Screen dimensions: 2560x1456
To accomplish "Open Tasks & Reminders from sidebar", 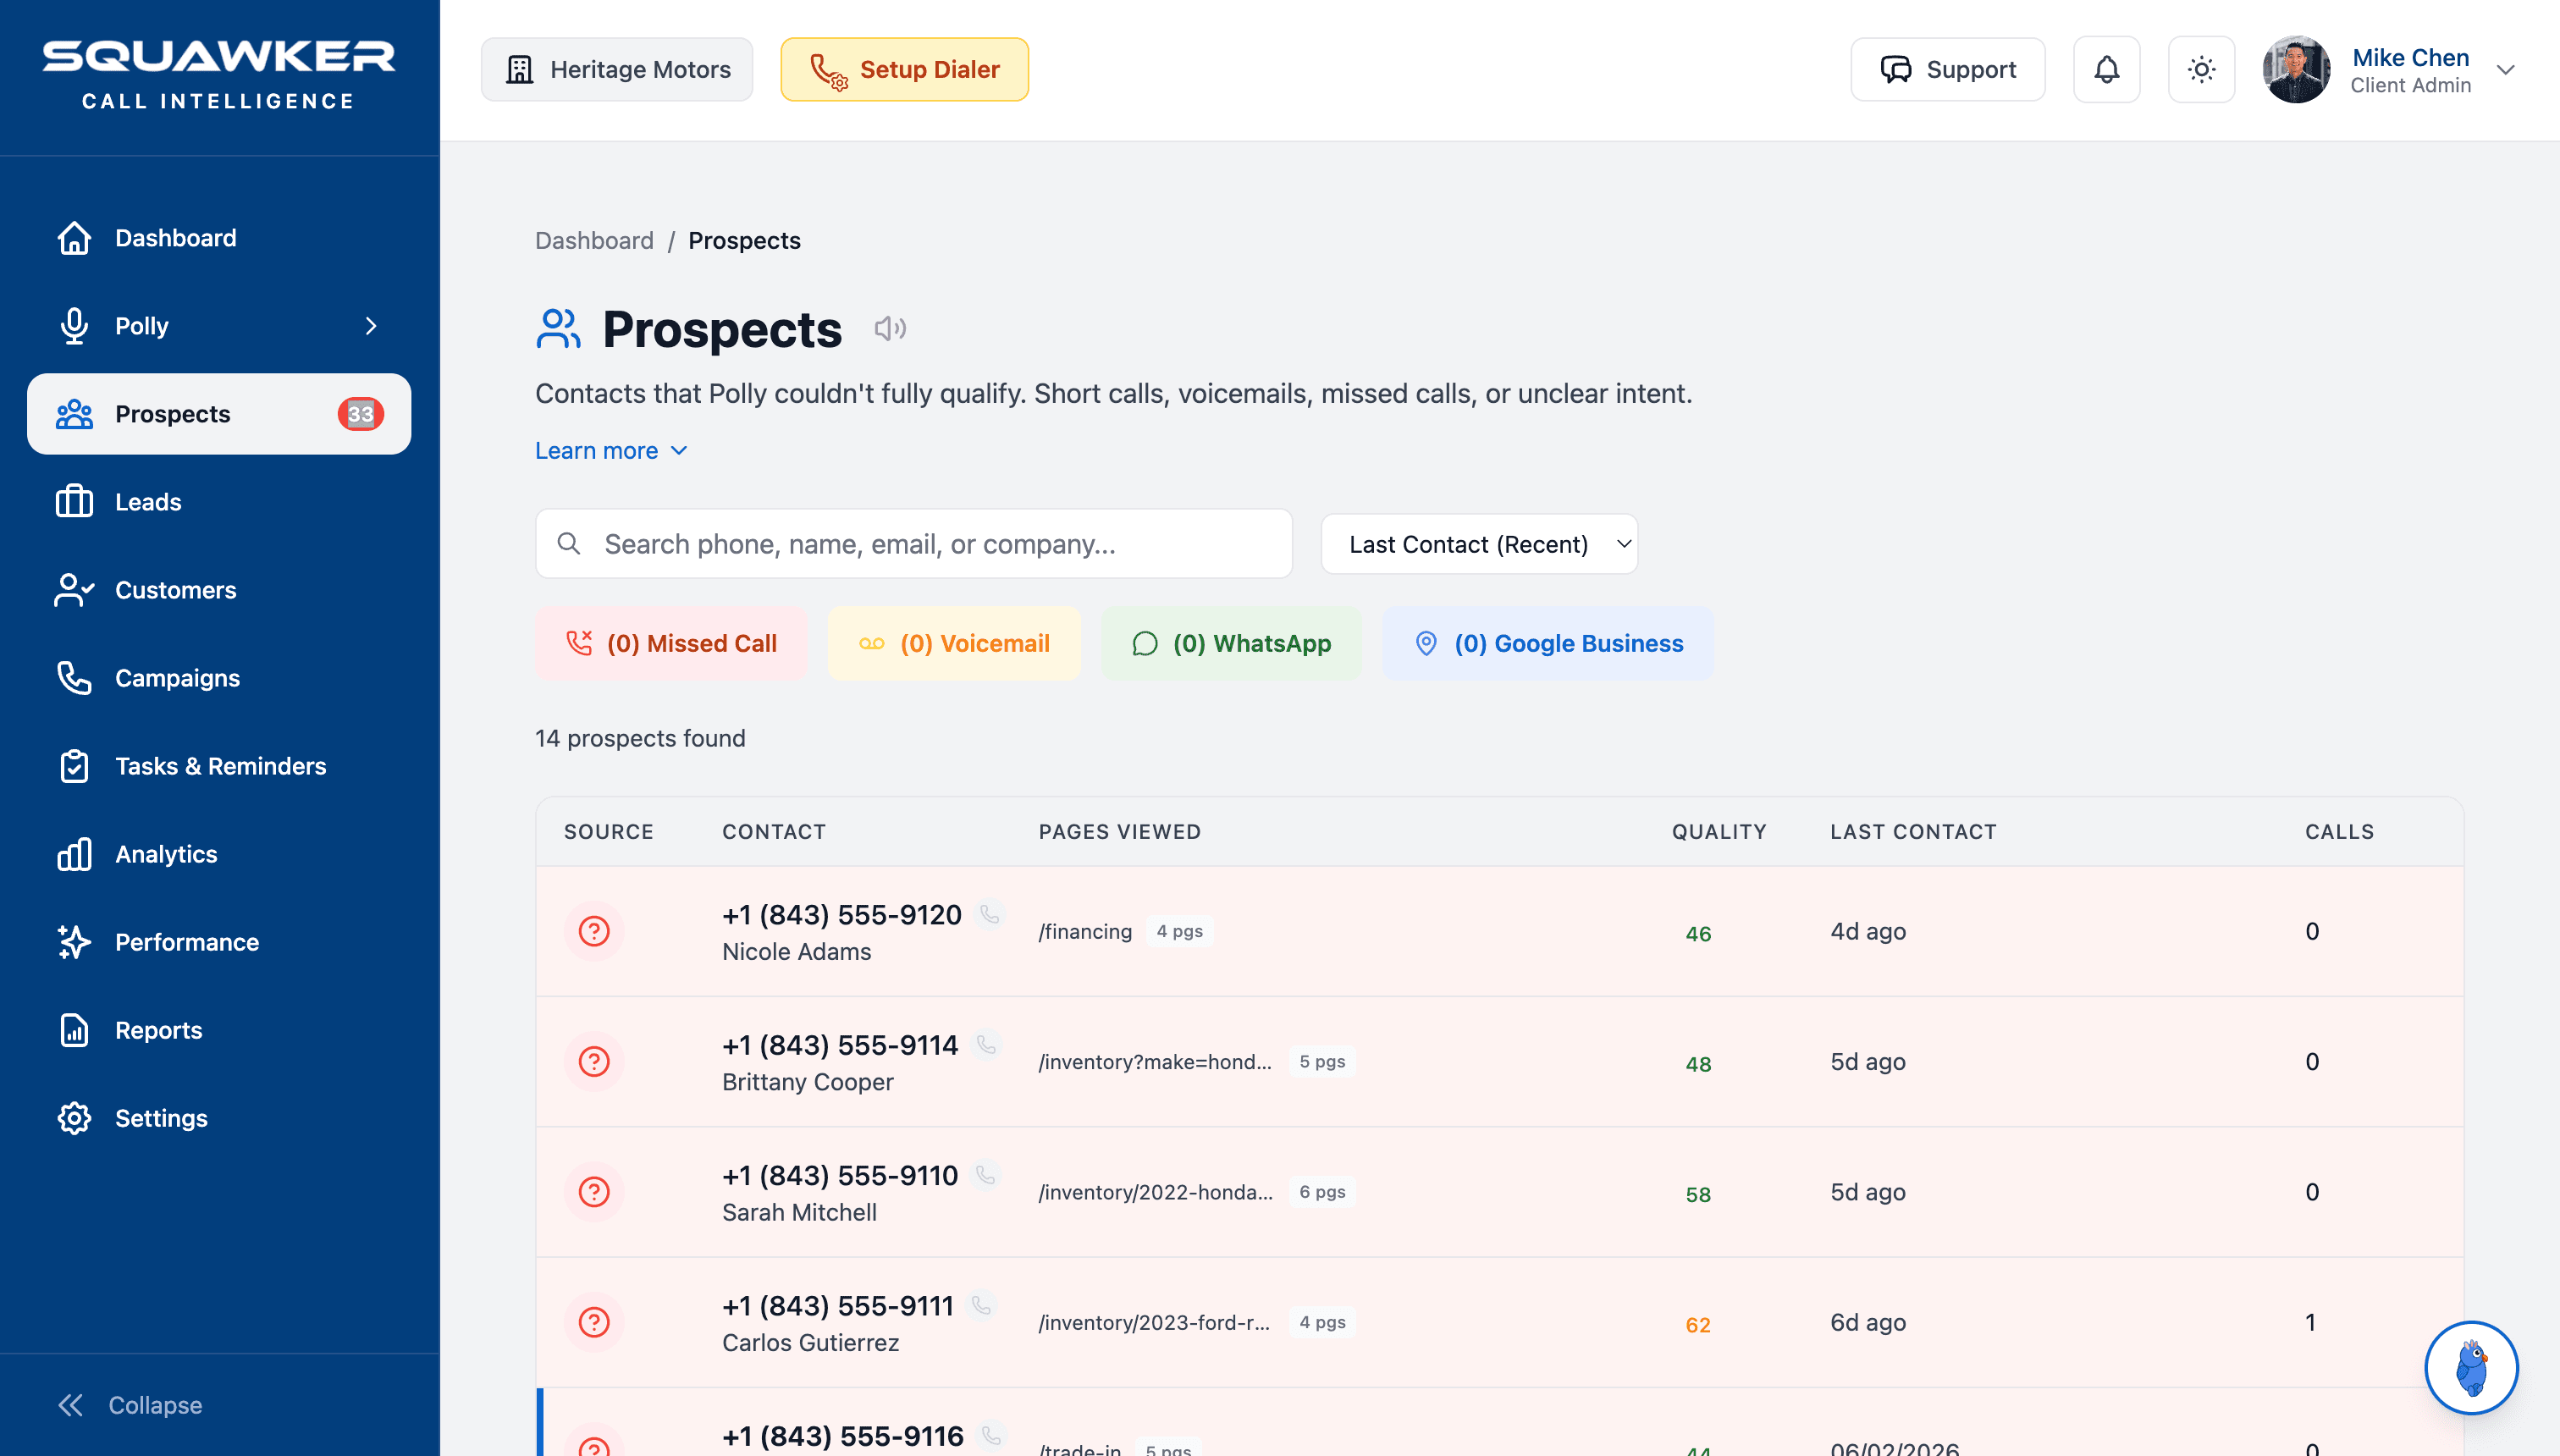I will click(x=220, y=766).
